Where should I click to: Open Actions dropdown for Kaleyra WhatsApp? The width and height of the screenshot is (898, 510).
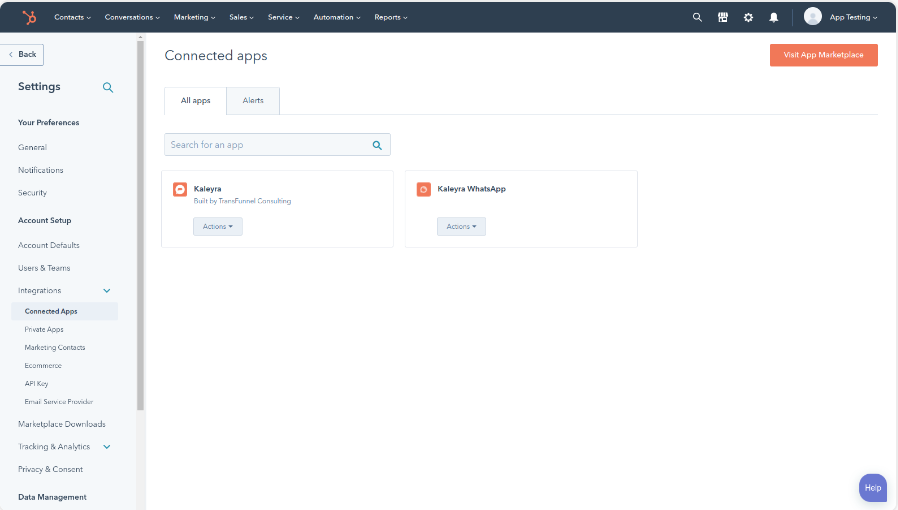coord(461,227)
